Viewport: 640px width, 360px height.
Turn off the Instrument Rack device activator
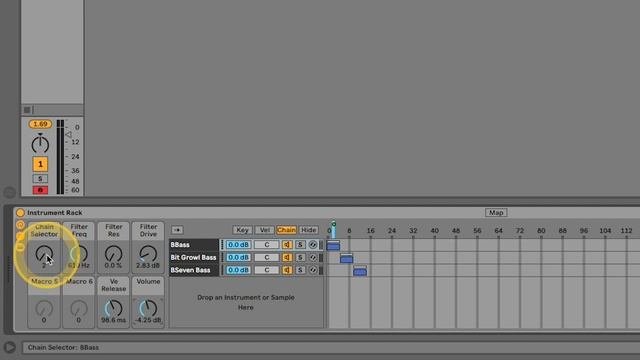(20, 213)
